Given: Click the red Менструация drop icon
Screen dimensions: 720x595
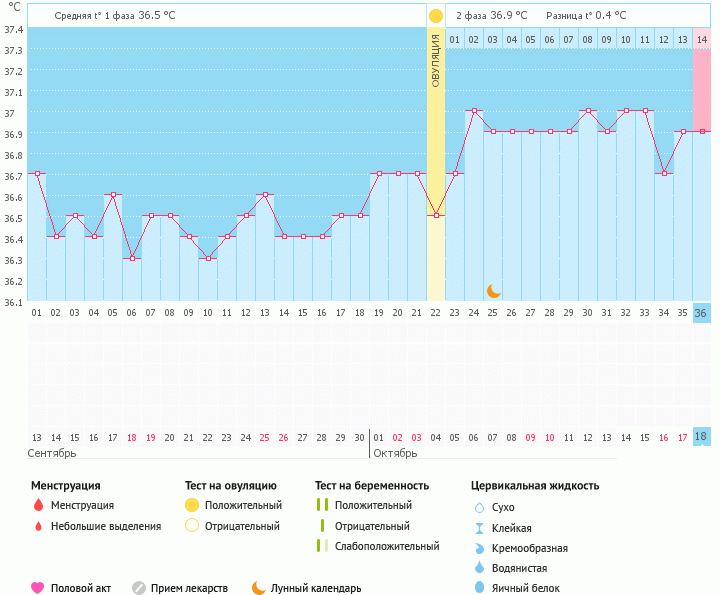Looking at the screenshot, I should 38,505.
